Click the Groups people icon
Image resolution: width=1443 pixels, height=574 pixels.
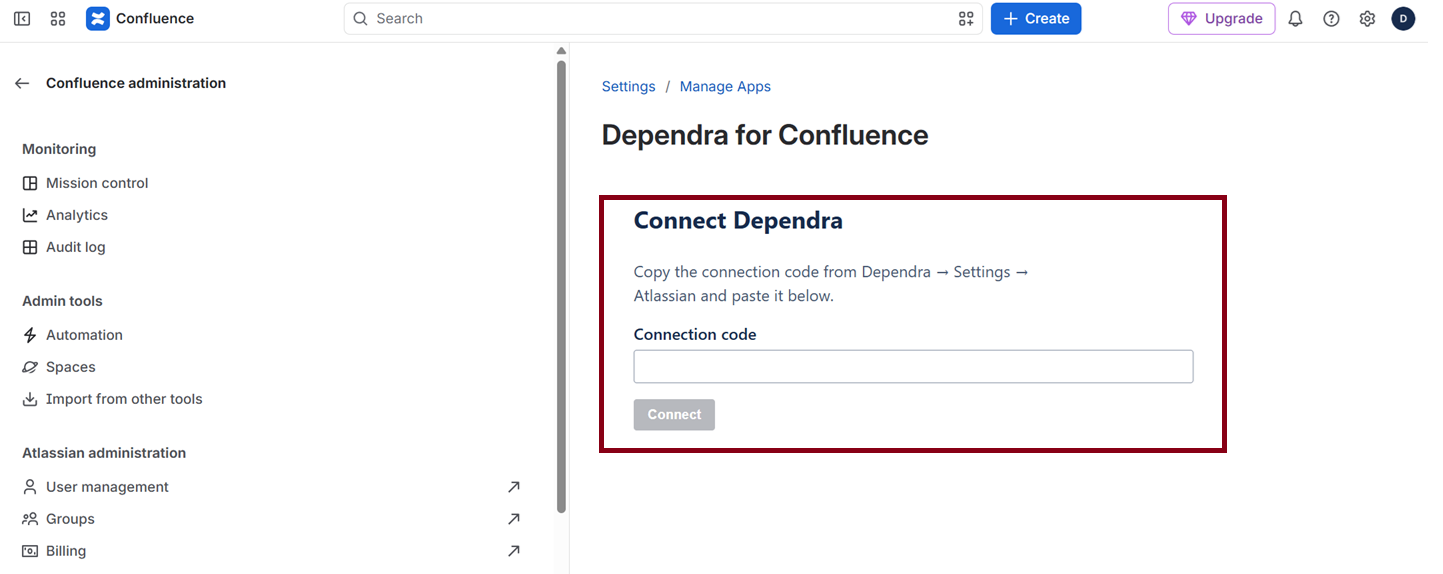click(30, 519)
